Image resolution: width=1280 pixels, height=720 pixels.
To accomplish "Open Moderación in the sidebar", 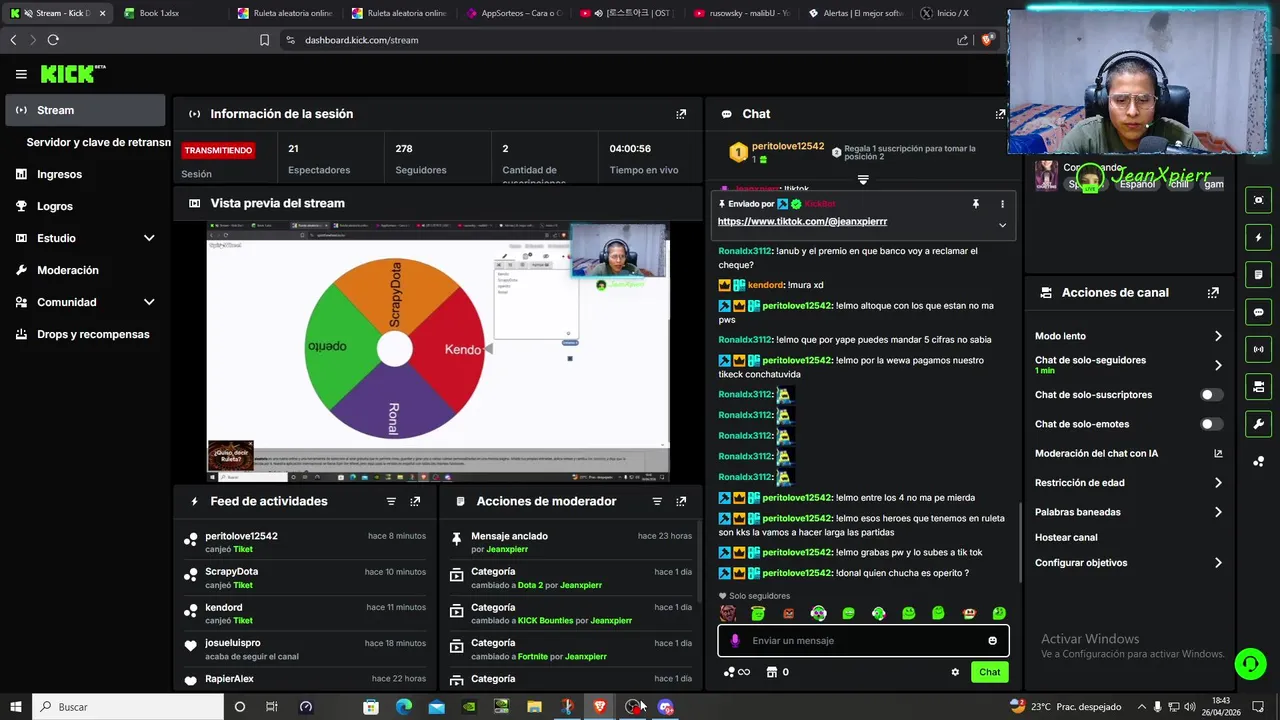I will pyautogui.click(x=85, y=270).
